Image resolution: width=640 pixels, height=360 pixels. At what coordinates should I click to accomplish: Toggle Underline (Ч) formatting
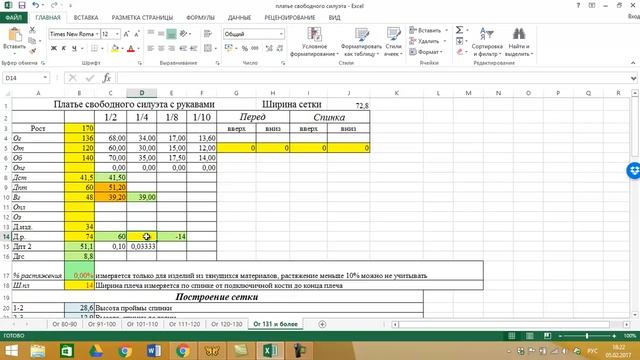pyautogui.click(x=74, y=49)
